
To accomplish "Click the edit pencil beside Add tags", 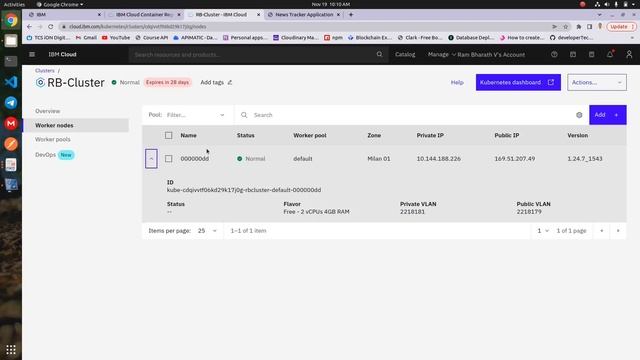I will coord(230,82).
